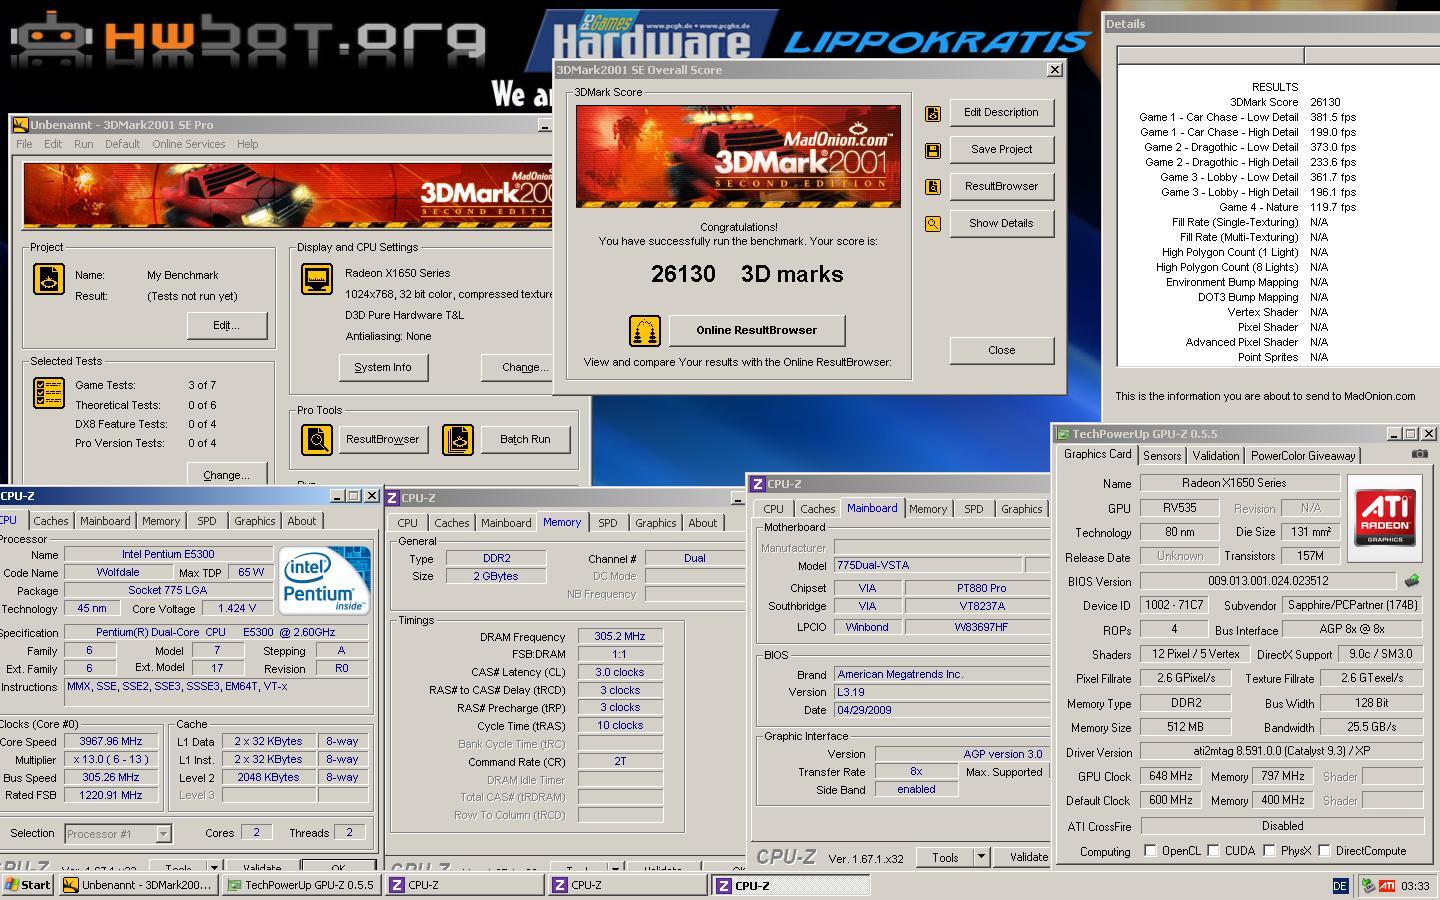
Task: Enable the OpenCL checkbox in GPU-Z
Action: pyautogui.click(x=1151, y=851)
